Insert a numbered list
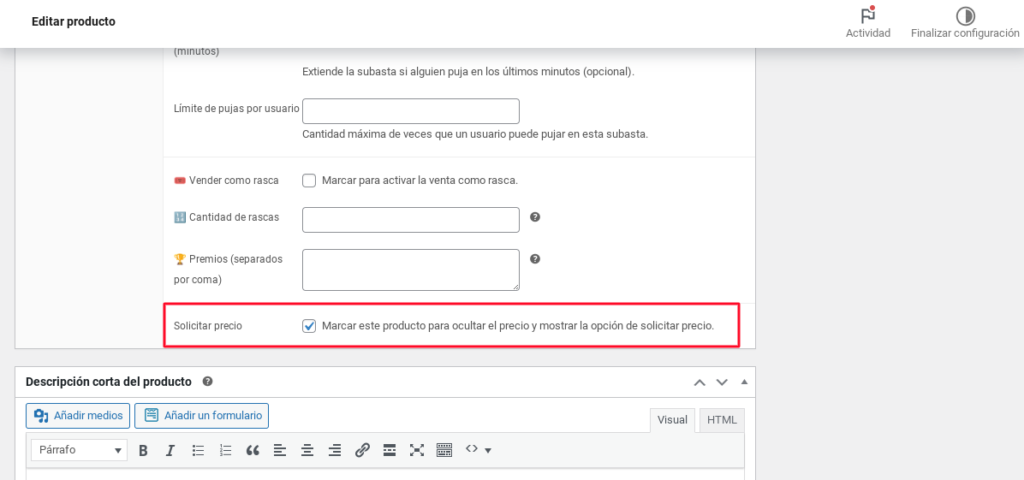 [x=226, y=450]
